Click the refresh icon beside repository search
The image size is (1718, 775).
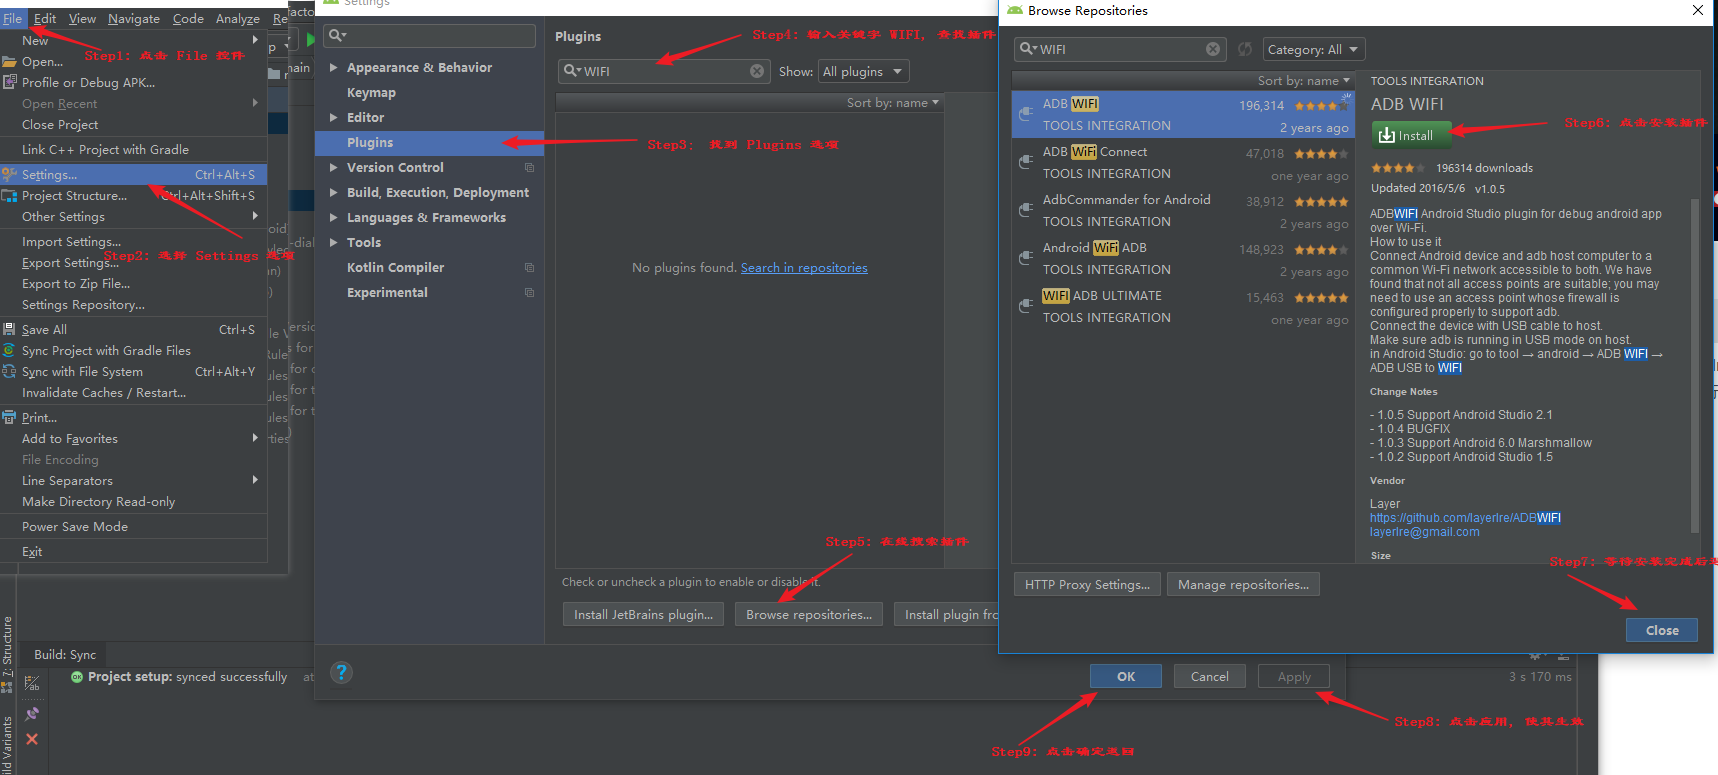(x=1245, y=49)
